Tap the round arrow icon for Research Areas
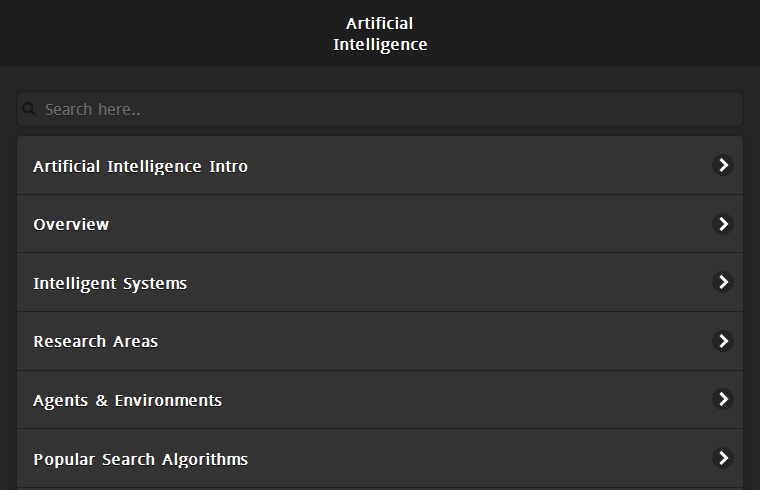Screen dimensions: 760x490 coord(722,341)
